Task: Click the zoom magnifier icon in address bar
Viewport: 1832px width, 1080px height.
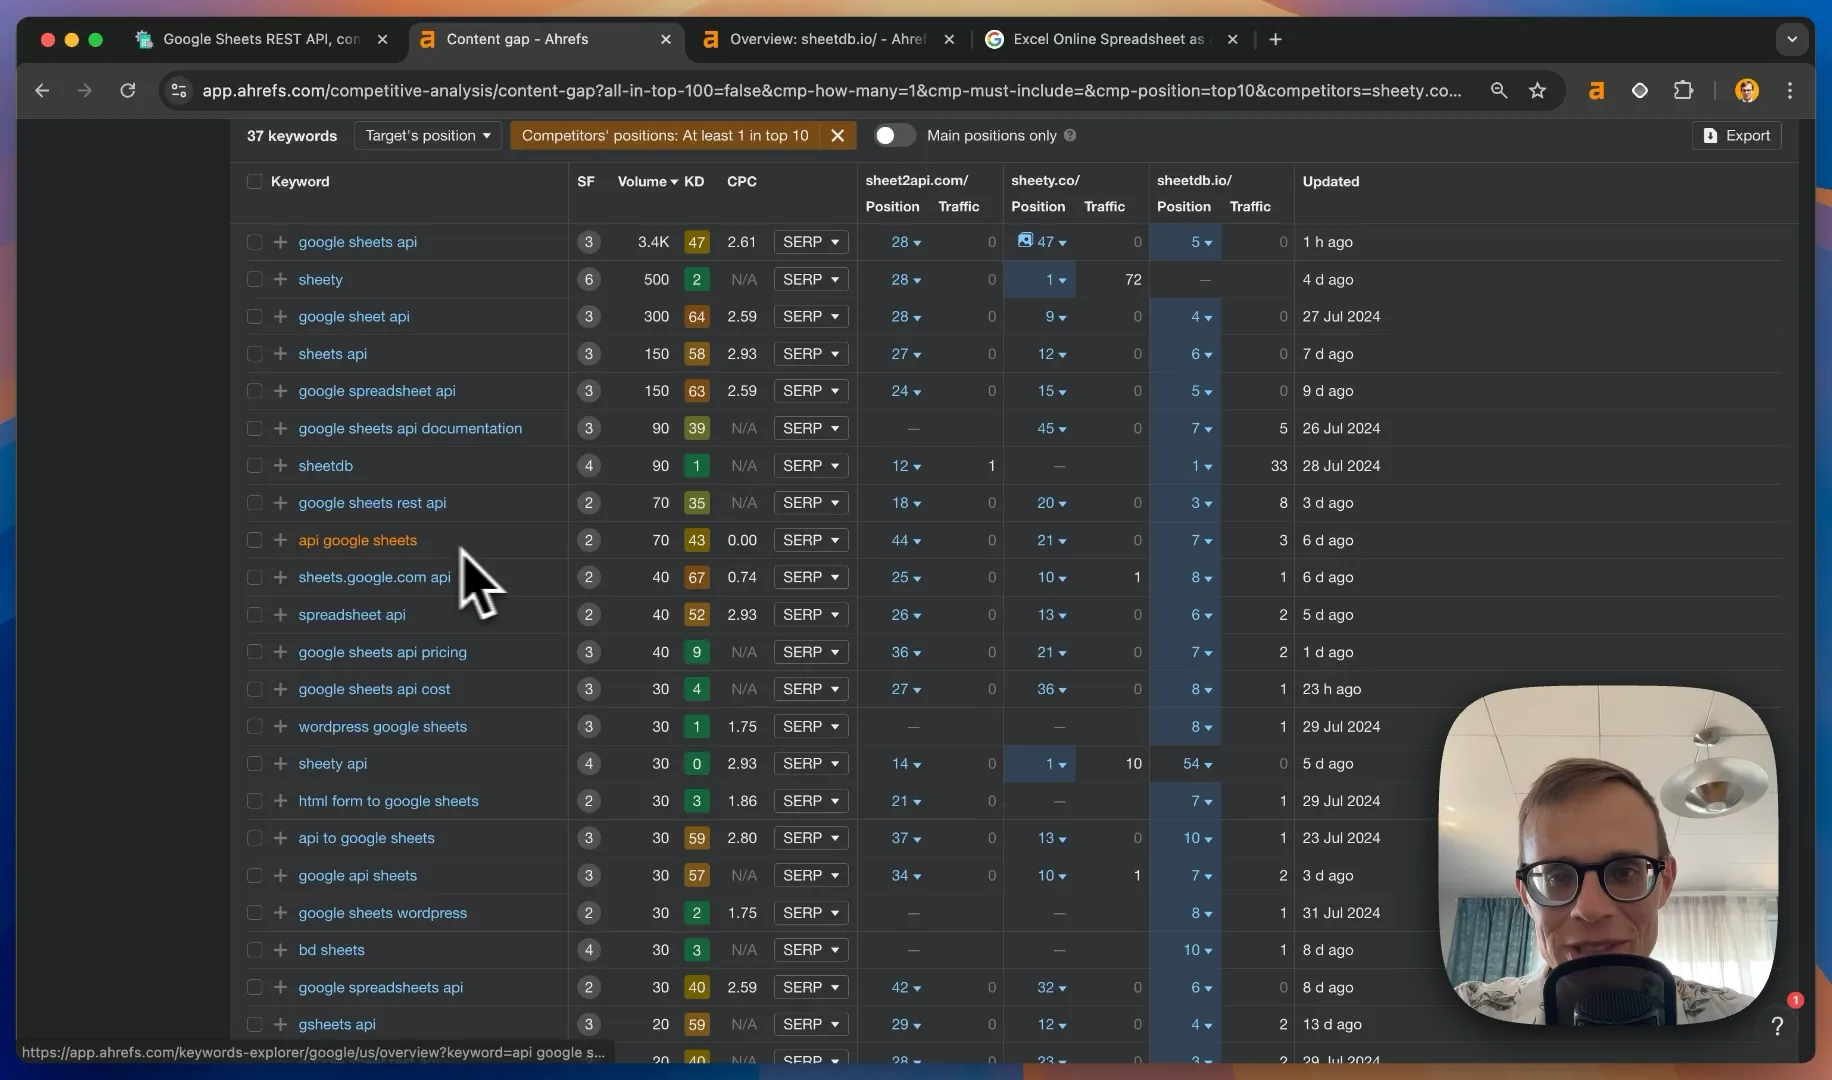Action: (x=1498, y=91)
